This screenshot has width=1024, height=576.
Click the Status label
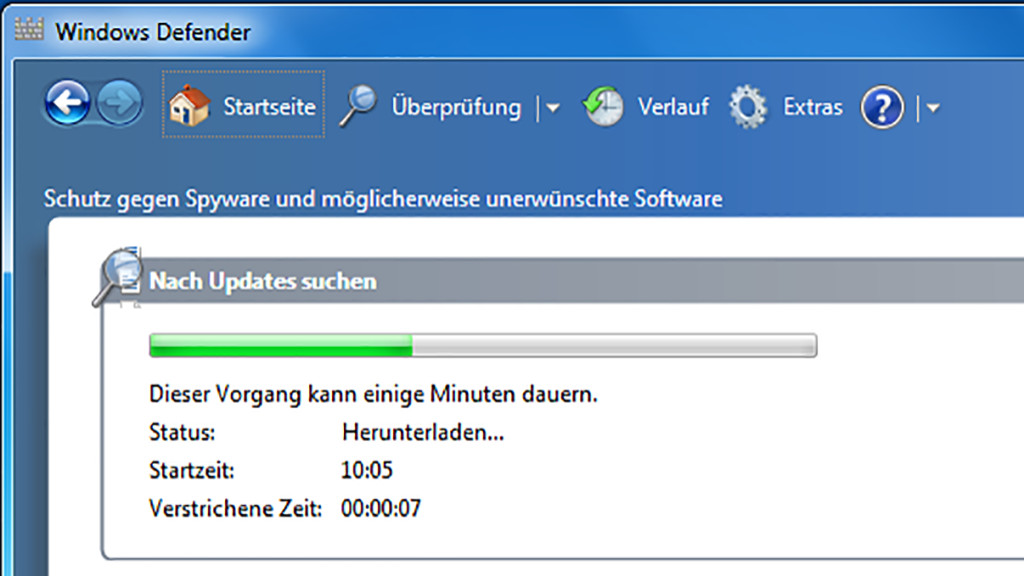pos(182,432)
